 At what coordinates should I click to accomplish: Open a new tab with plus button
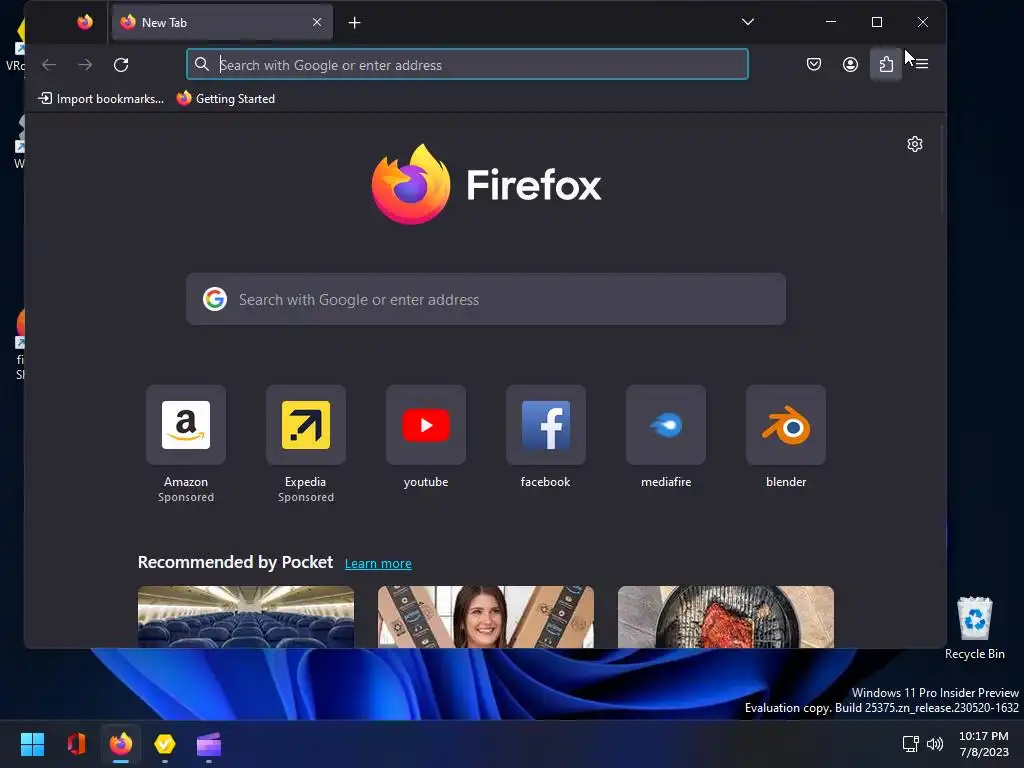[355, 23]
